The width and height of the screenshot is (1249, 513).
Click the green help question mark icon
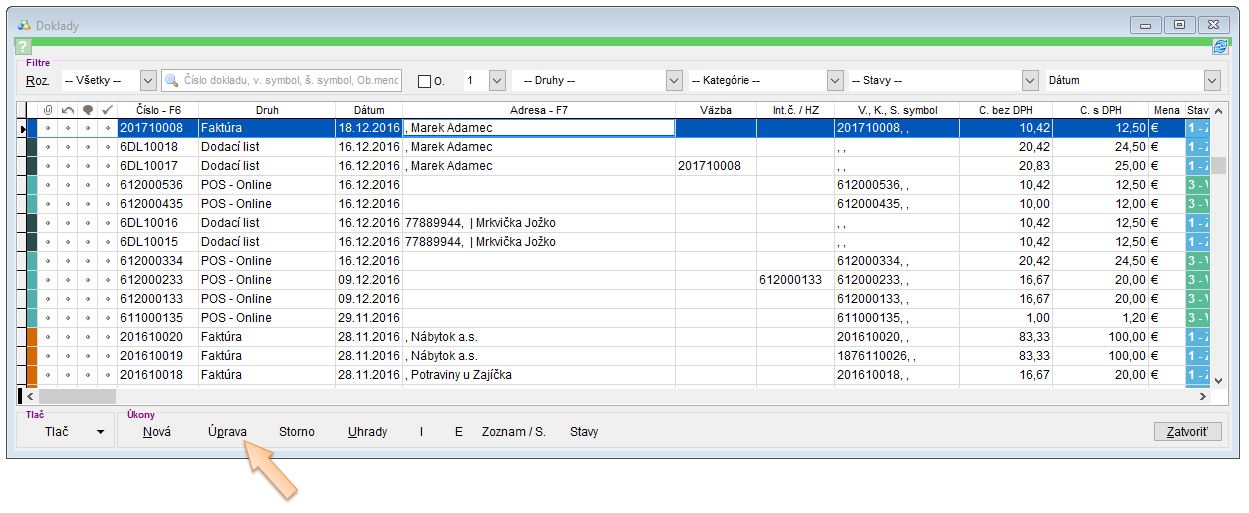click(x=24, y=47)
